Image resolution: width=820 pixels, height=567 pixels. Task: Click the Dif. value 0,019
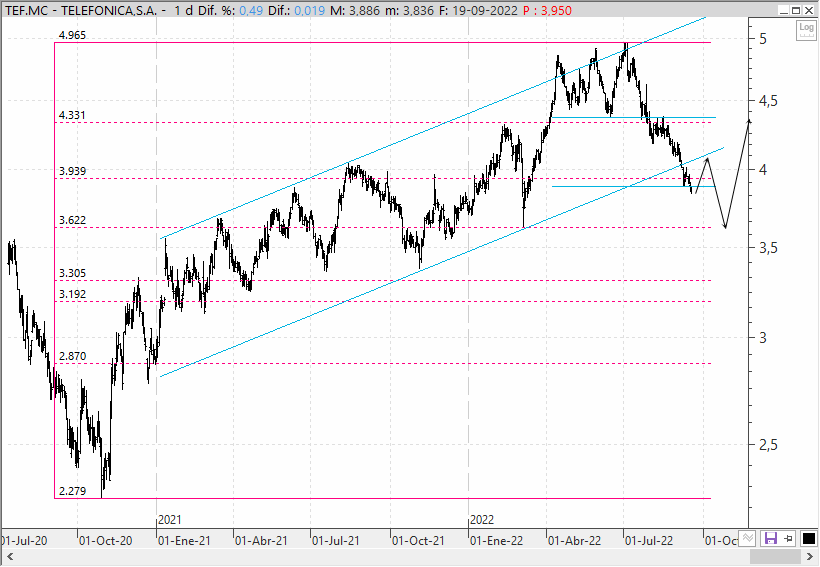(310, 10)
